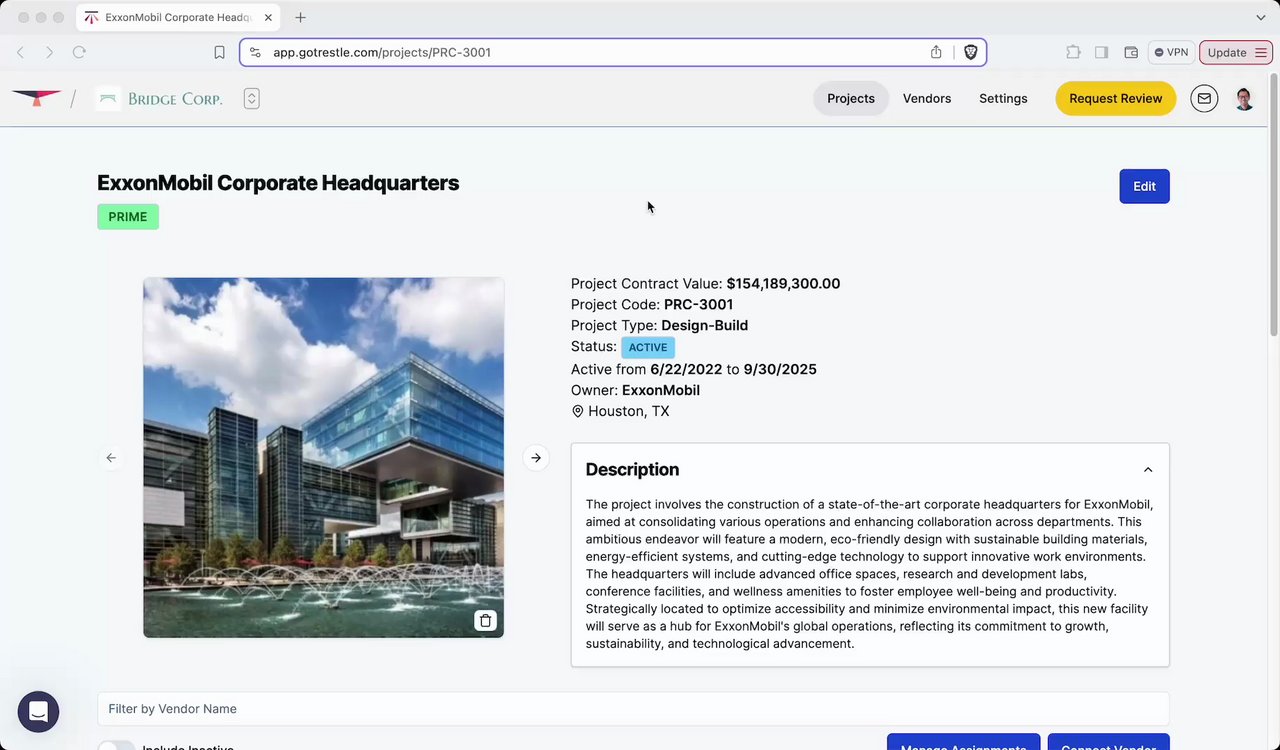Show next project image
The height and width of the screenshot is (750, 1280).
(536, 458)
